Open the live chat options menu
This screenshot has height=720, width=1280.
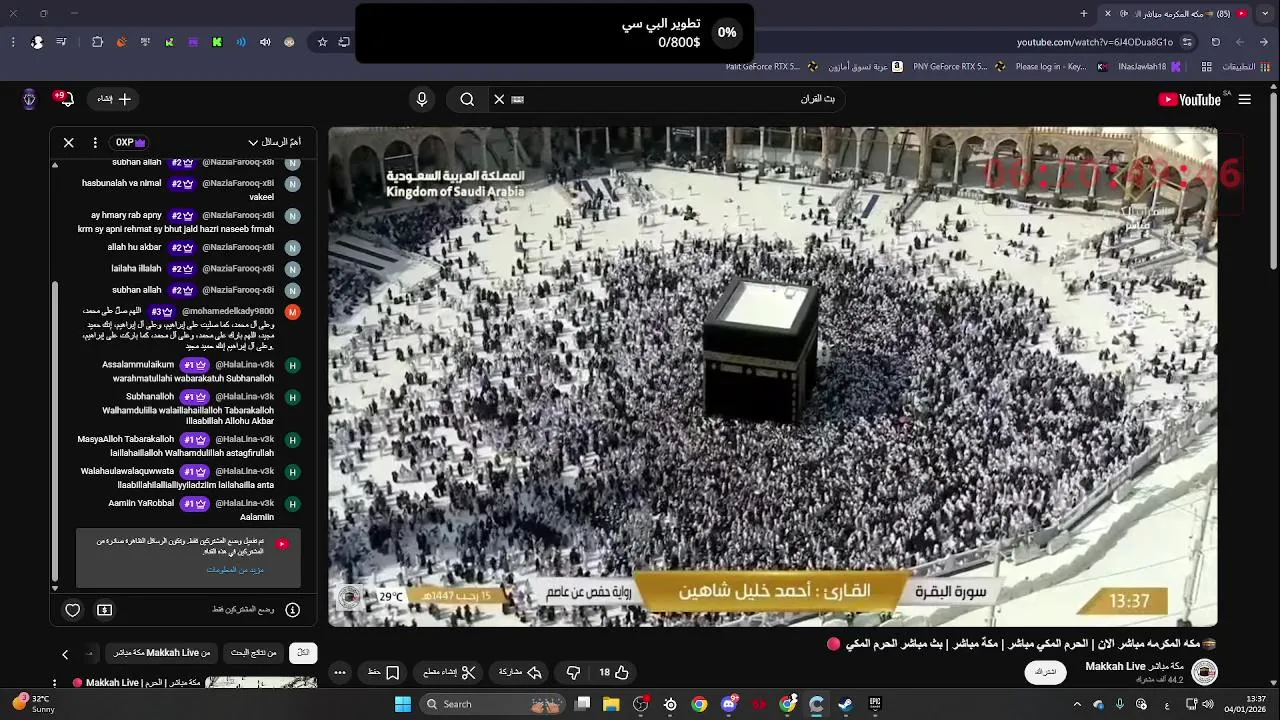[95, 142]
